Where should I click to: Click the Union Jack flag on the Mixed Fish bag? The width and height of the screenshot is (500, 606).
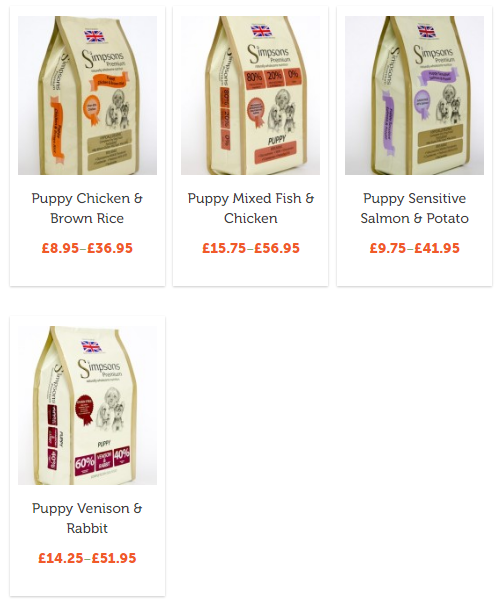point(261,31)
